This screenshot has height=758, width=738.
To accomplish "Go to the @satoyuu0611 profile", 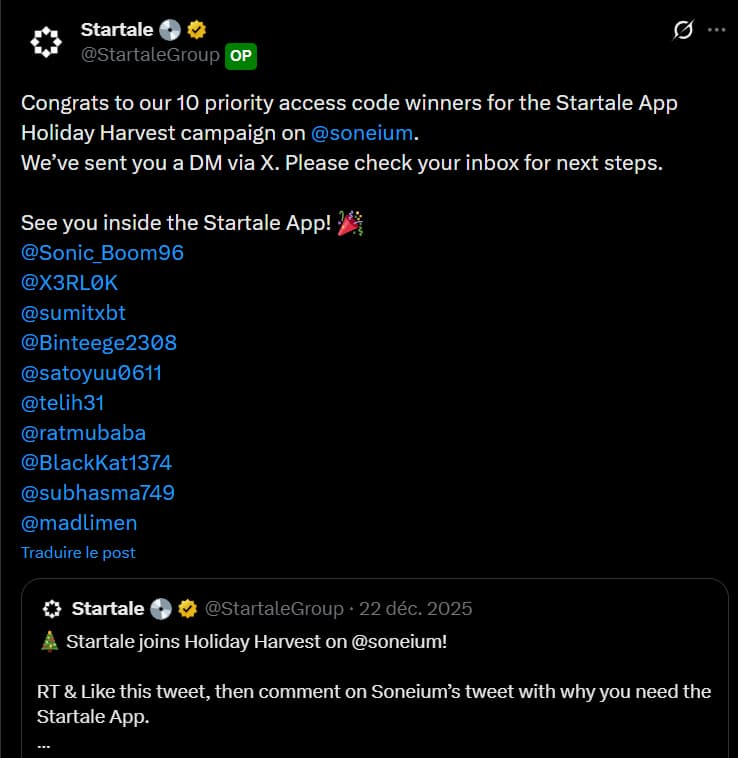I will tap(91, 373).
